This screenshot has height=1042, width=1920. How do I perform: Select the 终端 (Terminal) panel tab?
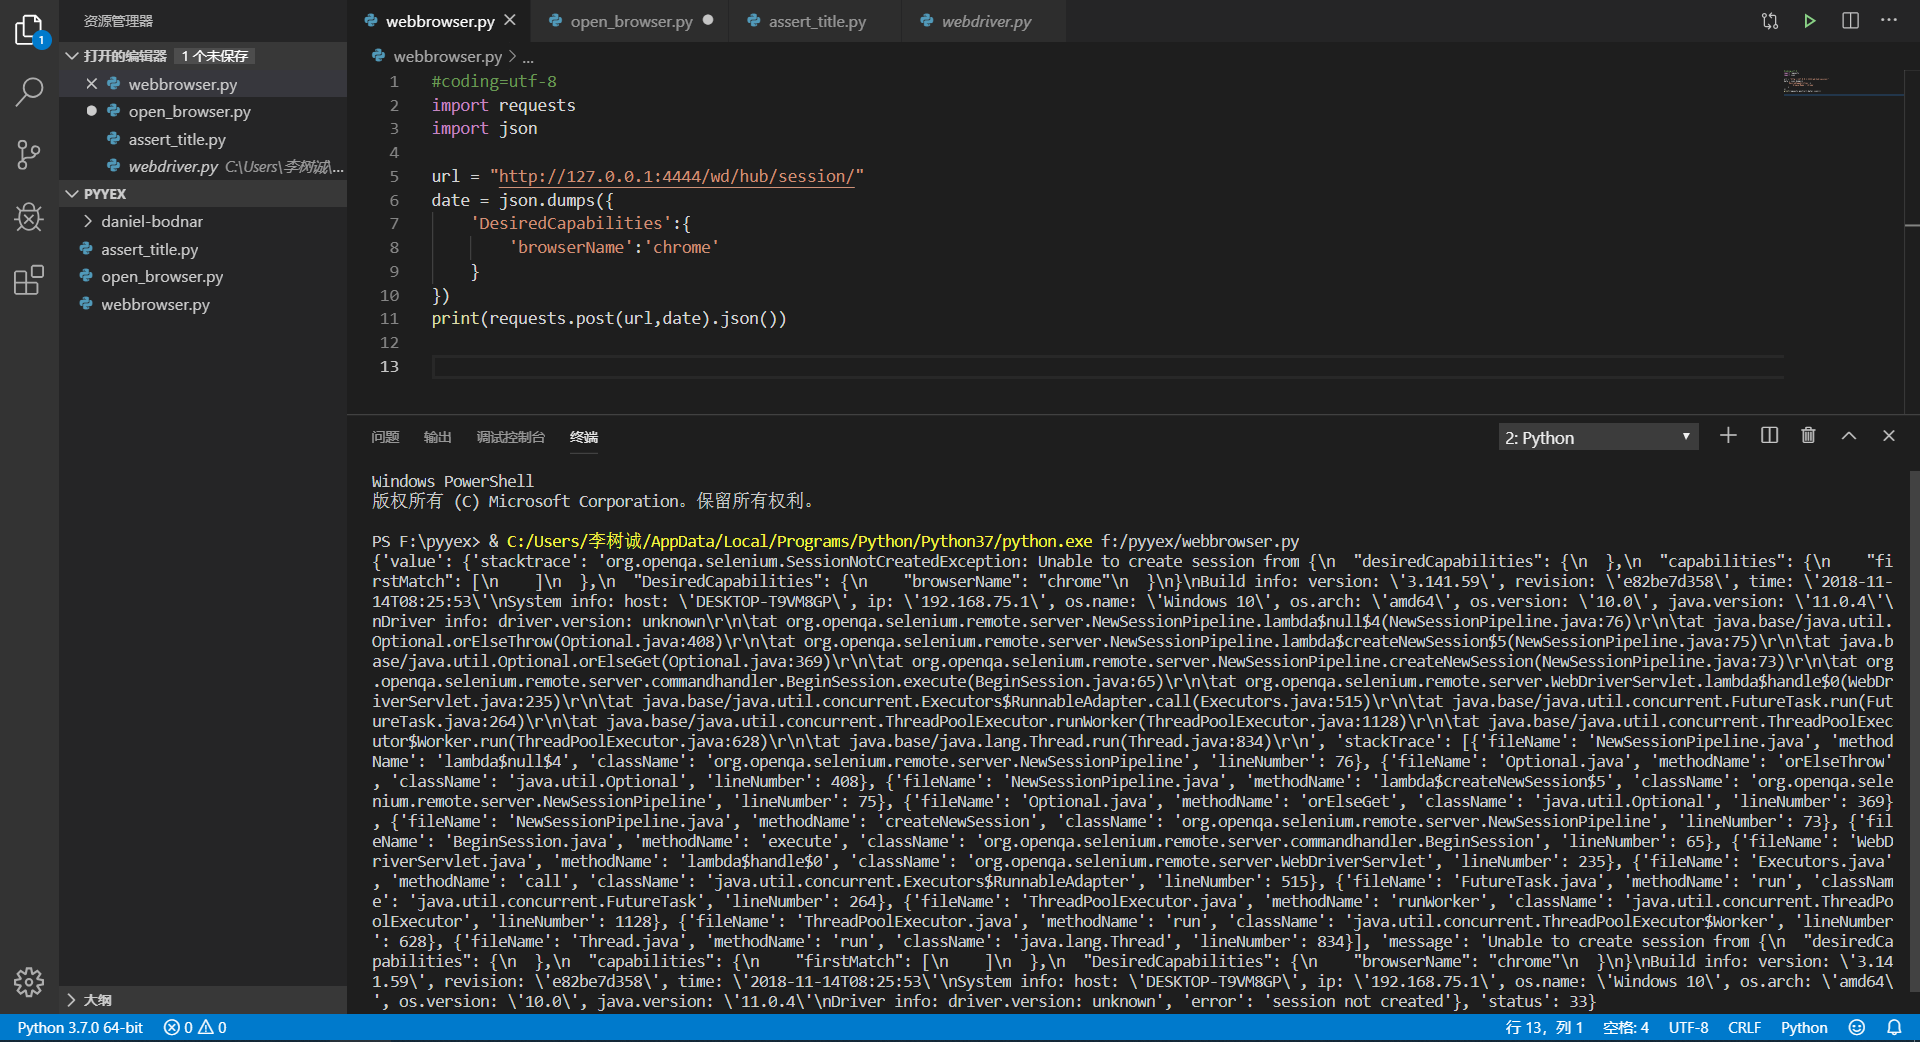(584, 437)
